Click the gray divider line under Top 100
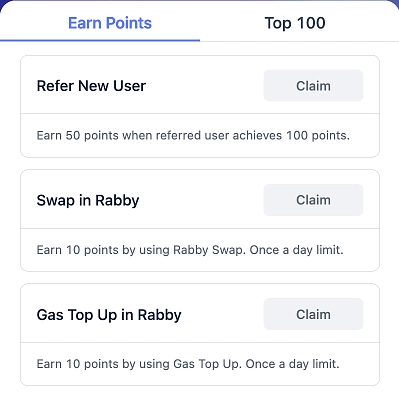Image resolution: width=399 pixels, height=401 pixels. [299, 41]
